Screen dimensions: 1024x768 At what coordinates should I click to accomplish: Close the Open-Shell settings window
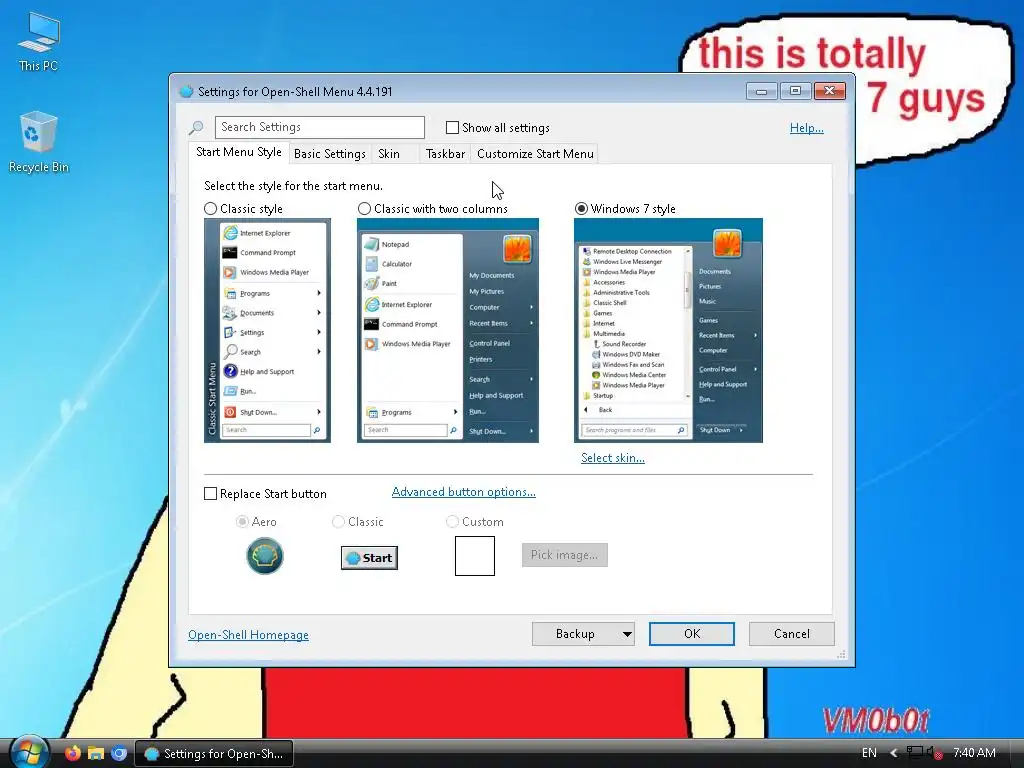[829, 91]
